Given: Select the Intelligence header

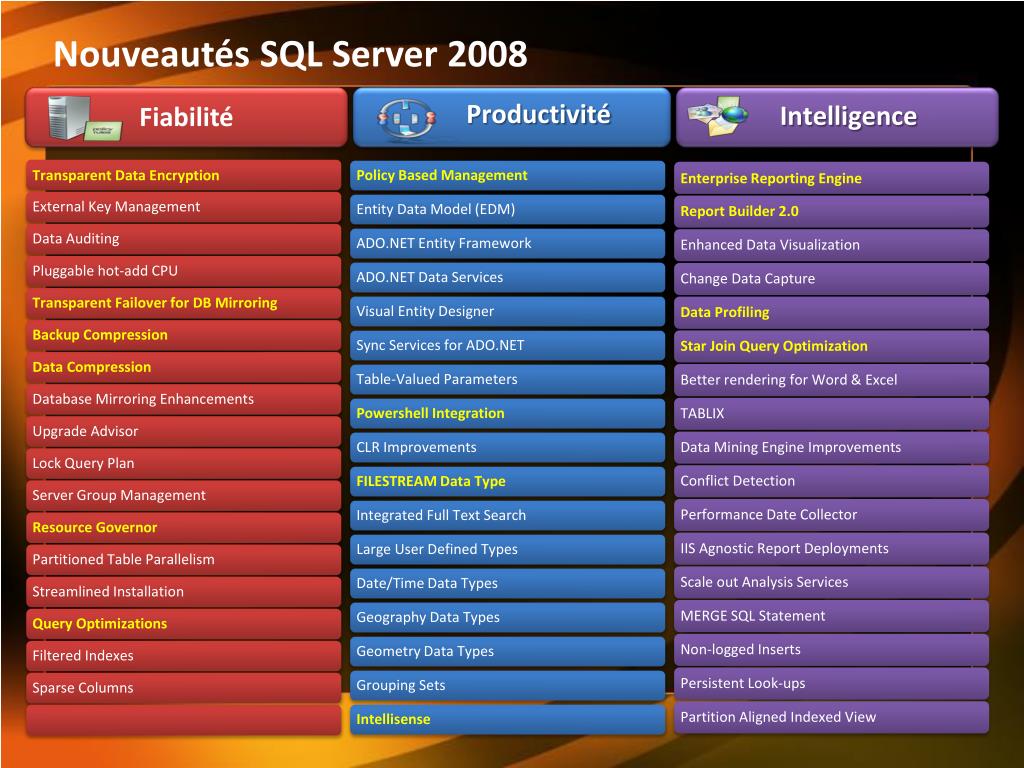Looking at the screenshot, I should [837, 118].
